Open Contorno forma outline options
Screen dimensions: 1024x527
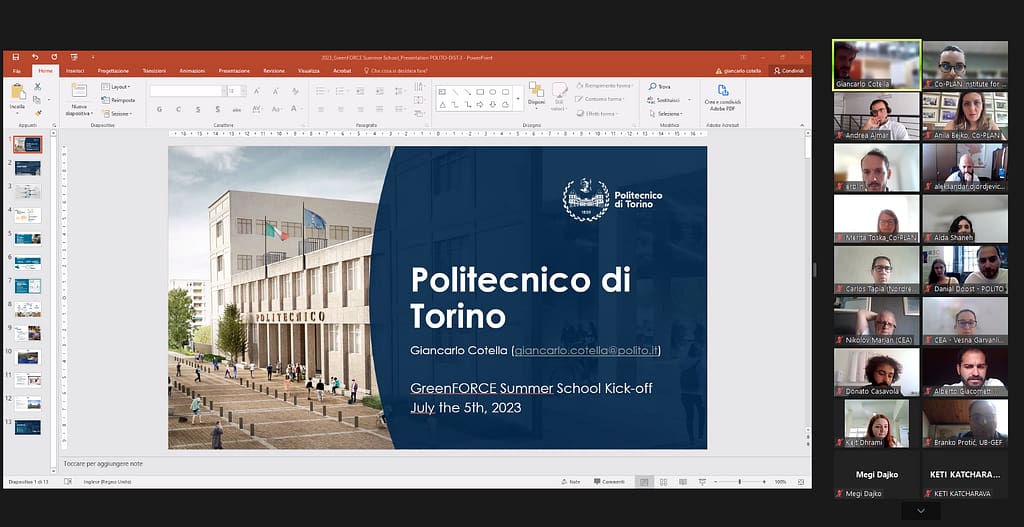click(x=601, y=99)
